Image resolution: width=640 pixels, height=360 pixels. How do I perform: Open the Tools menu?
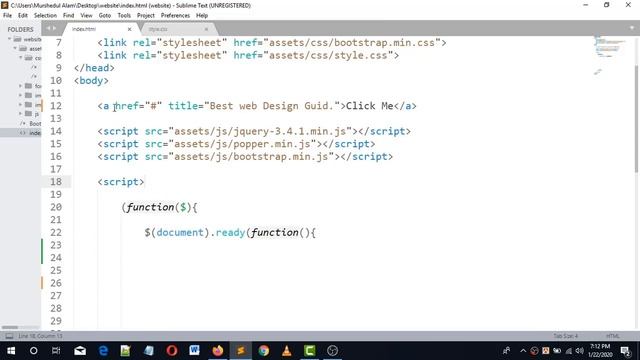coord(124,16)
